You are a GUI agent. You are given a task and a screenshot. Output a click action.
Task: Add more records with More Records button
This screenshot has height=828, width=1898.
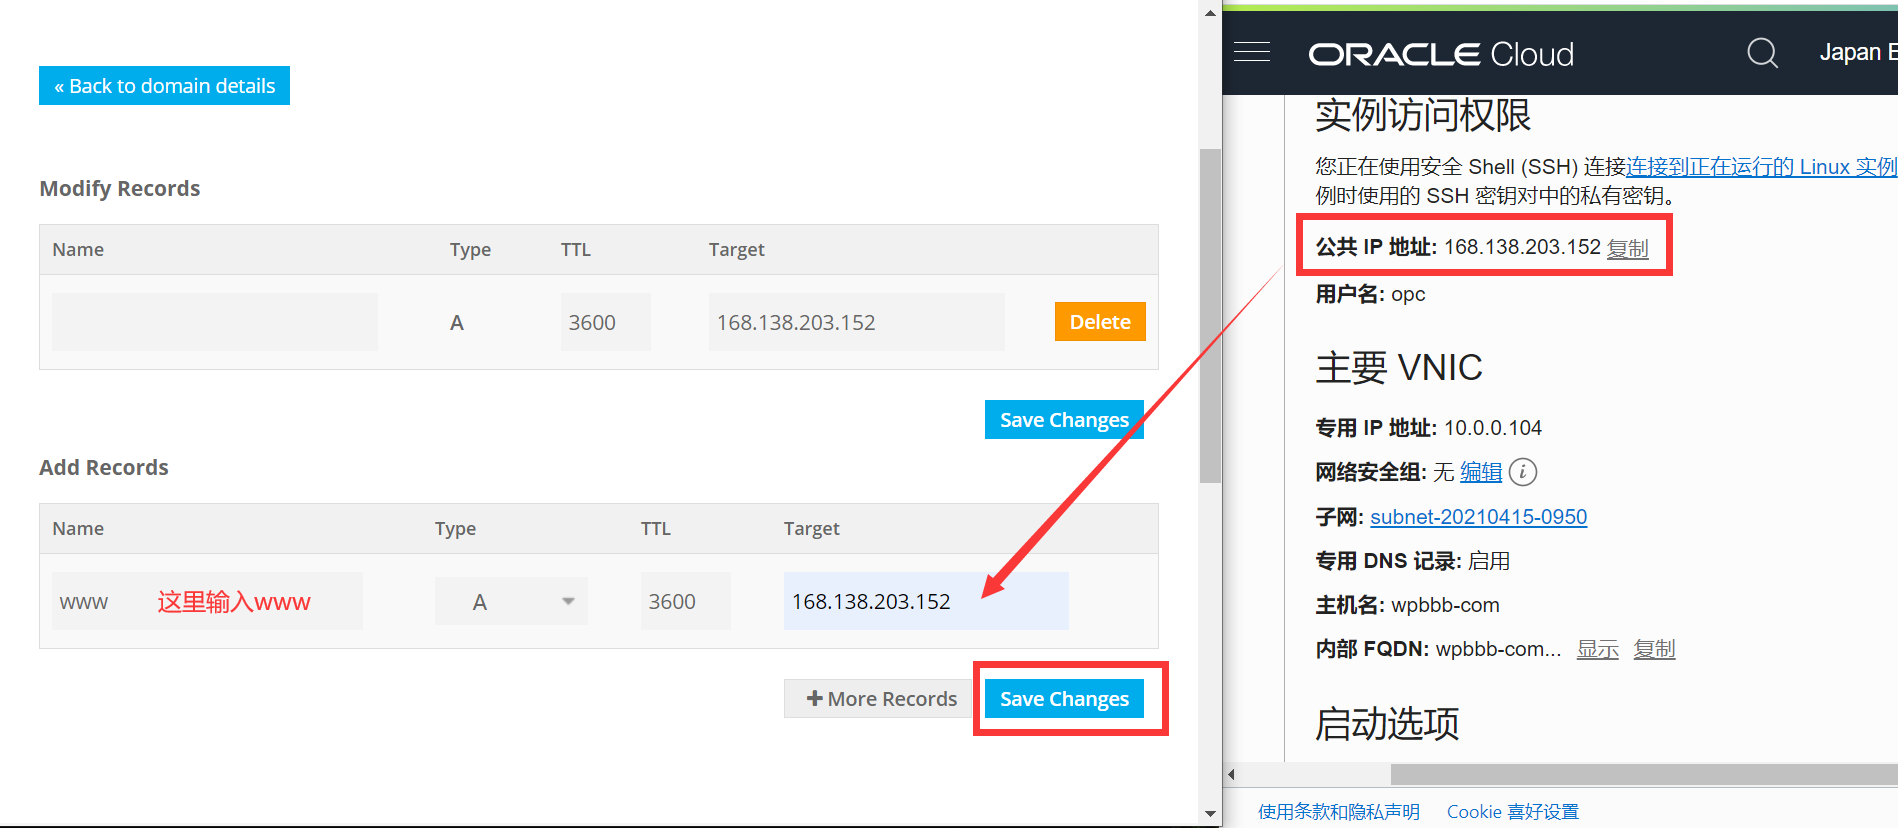click(x=881, y=699)
